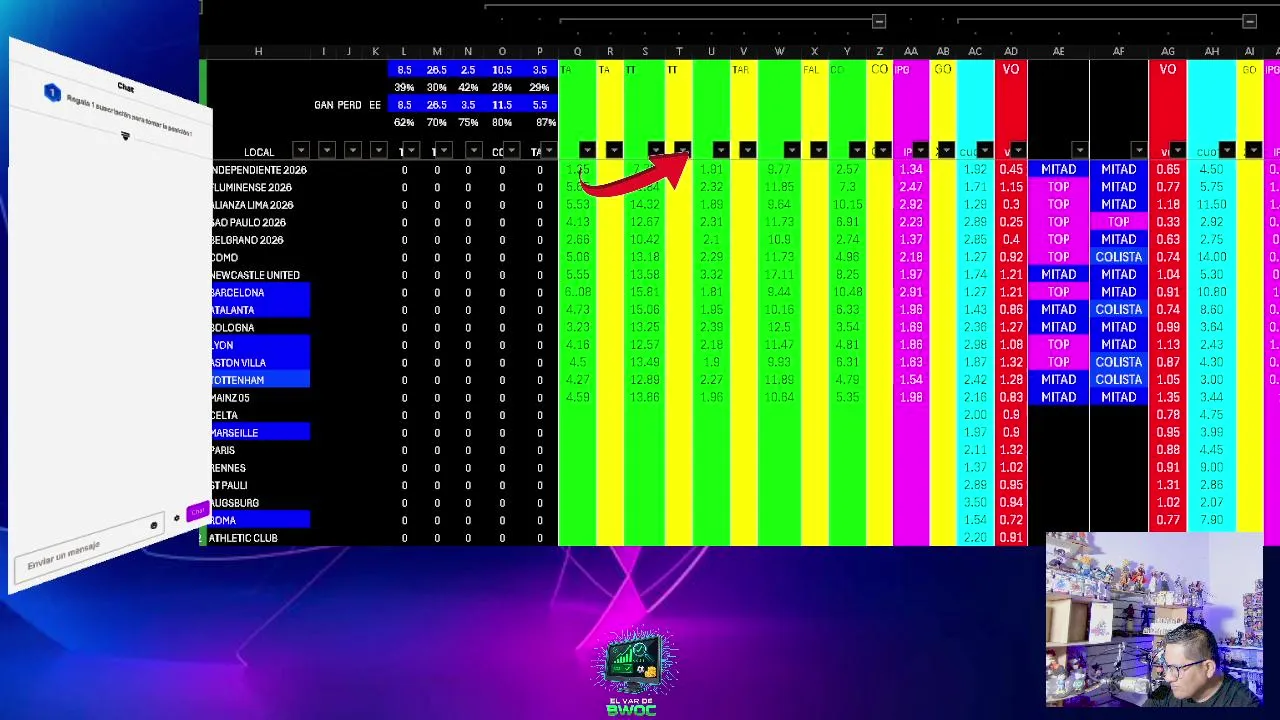Click the TOTTENHAM cell

pyautogui.click(x=259, y=380)
